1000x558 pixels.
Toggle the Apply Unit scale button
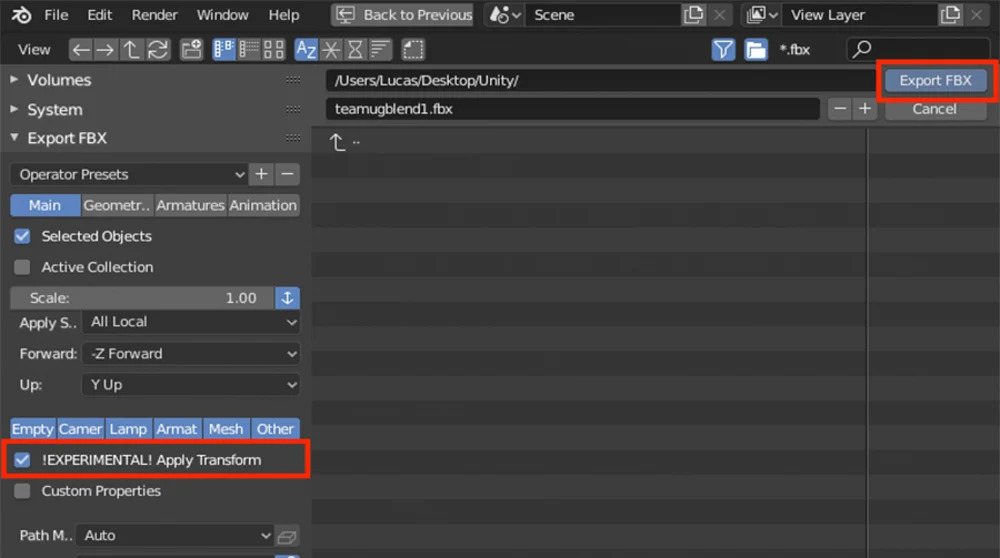[288, 298]
